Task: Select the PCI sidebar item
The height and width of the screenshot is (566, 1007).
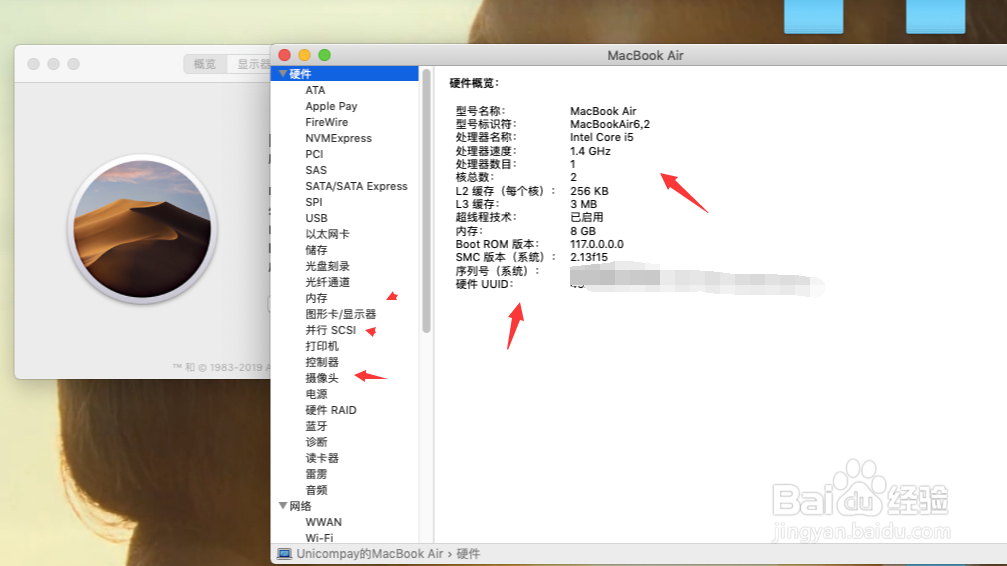Action: [314, 154]
